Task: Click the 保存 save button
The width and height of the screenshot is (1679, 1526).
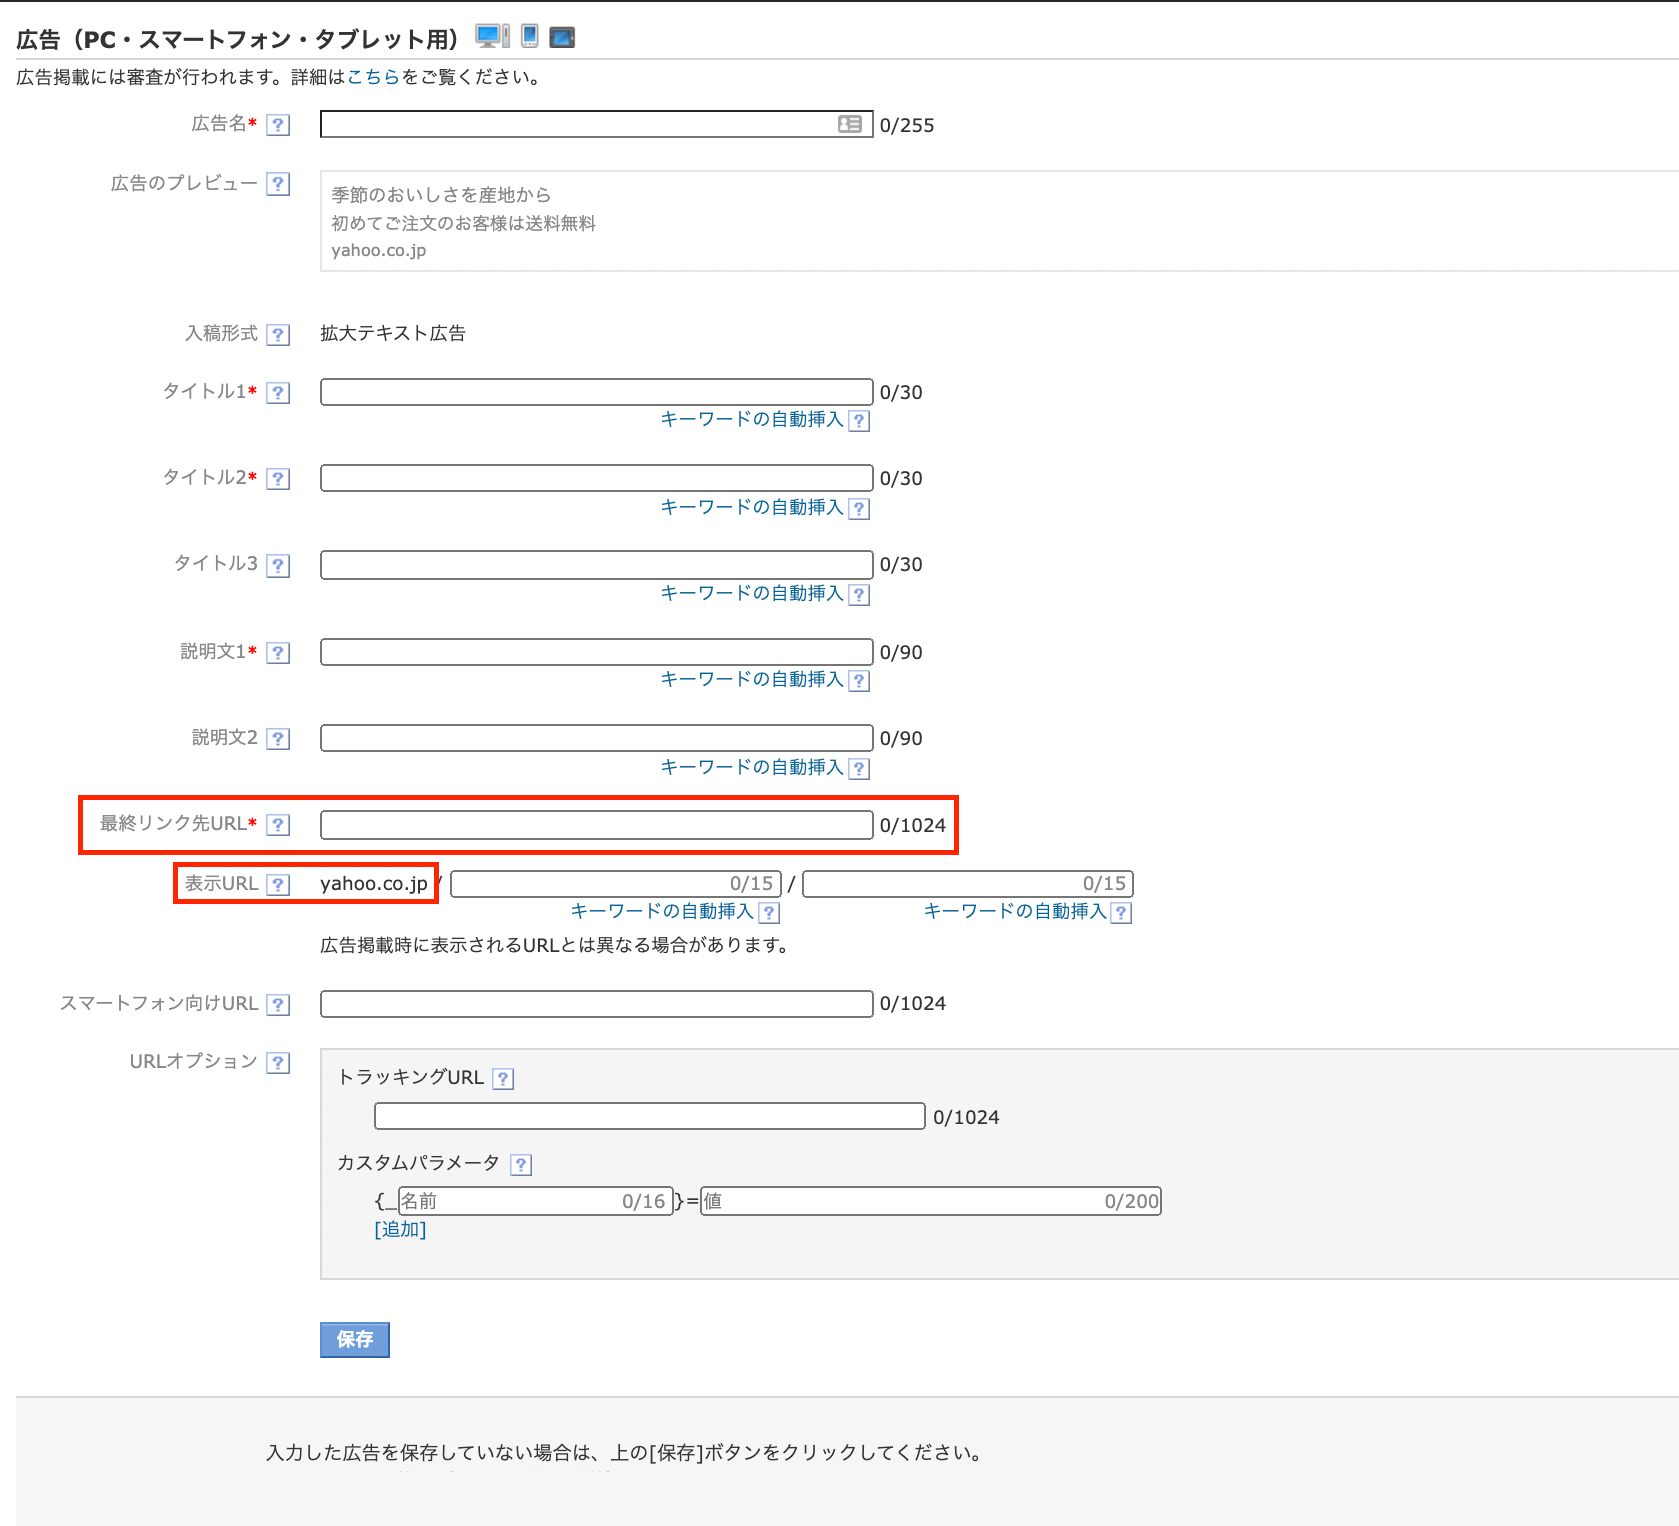Action: [x=355, y=1339]
